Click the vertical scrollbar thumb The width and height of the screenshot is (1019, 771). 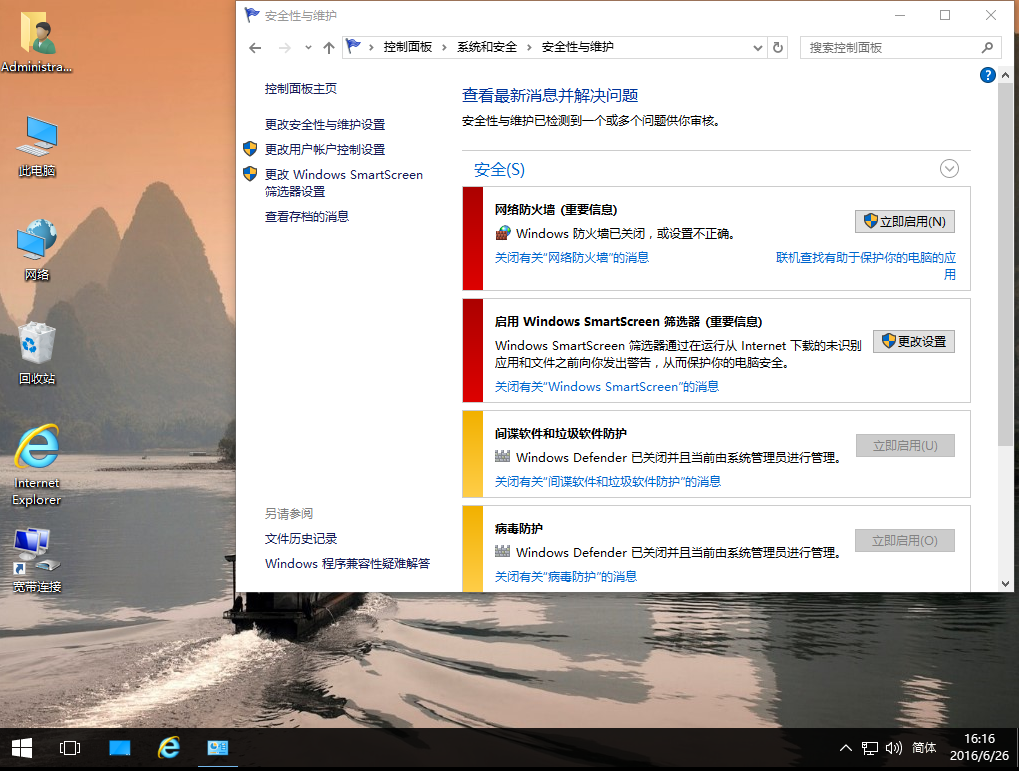click(1005, 263)
